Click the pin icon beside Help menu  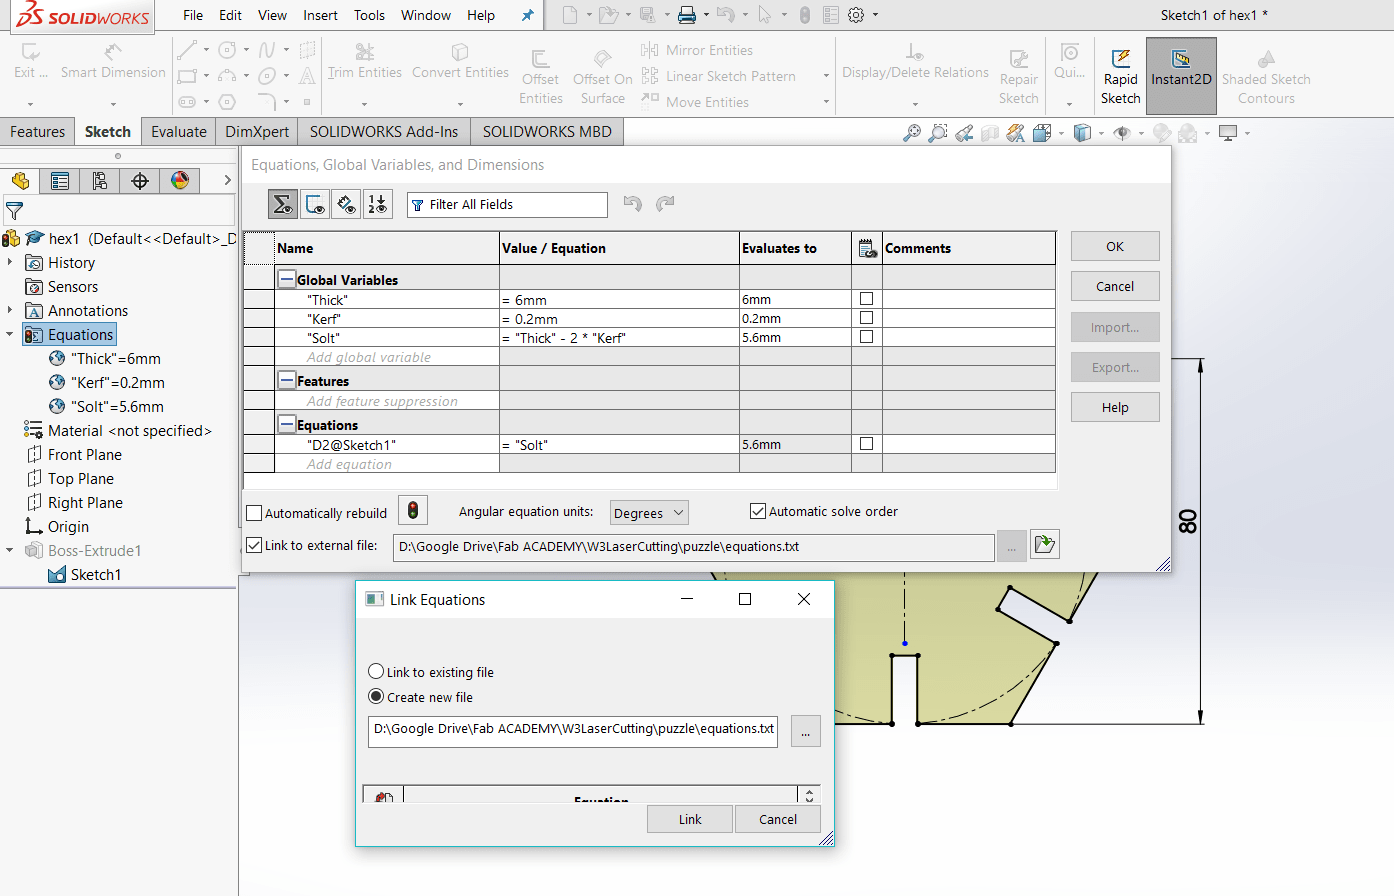click(528, 15)
